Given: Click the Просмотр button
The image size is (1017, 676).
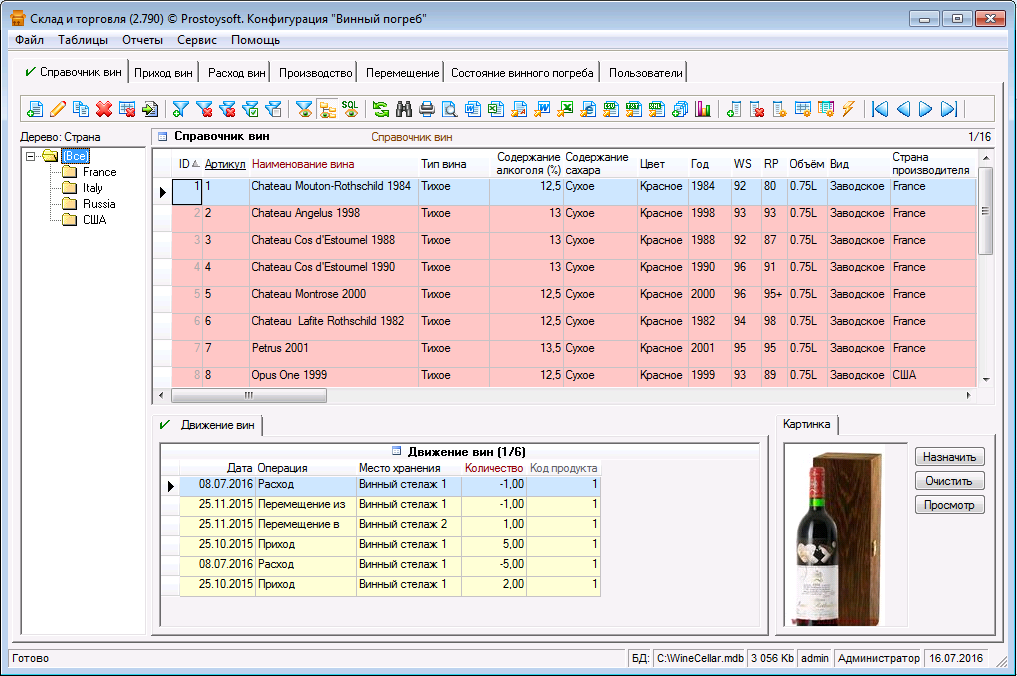Looking at the screenshot, I should (x=950, y=505).
